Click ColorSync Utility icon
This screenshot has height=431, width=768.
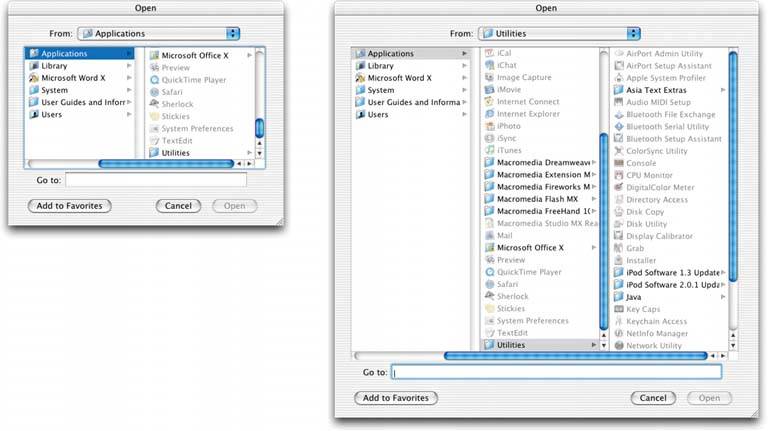pos(619,151)
